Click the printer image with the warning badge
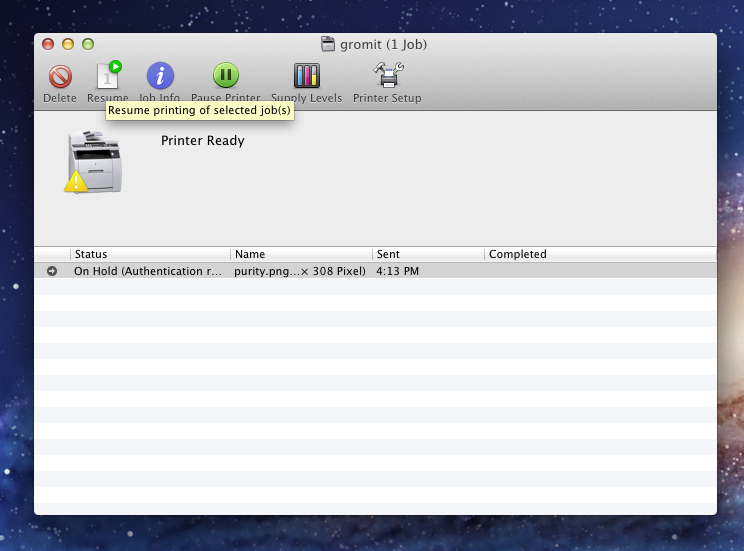The width and height of the screenshot is (744, 551). point(93,162)
